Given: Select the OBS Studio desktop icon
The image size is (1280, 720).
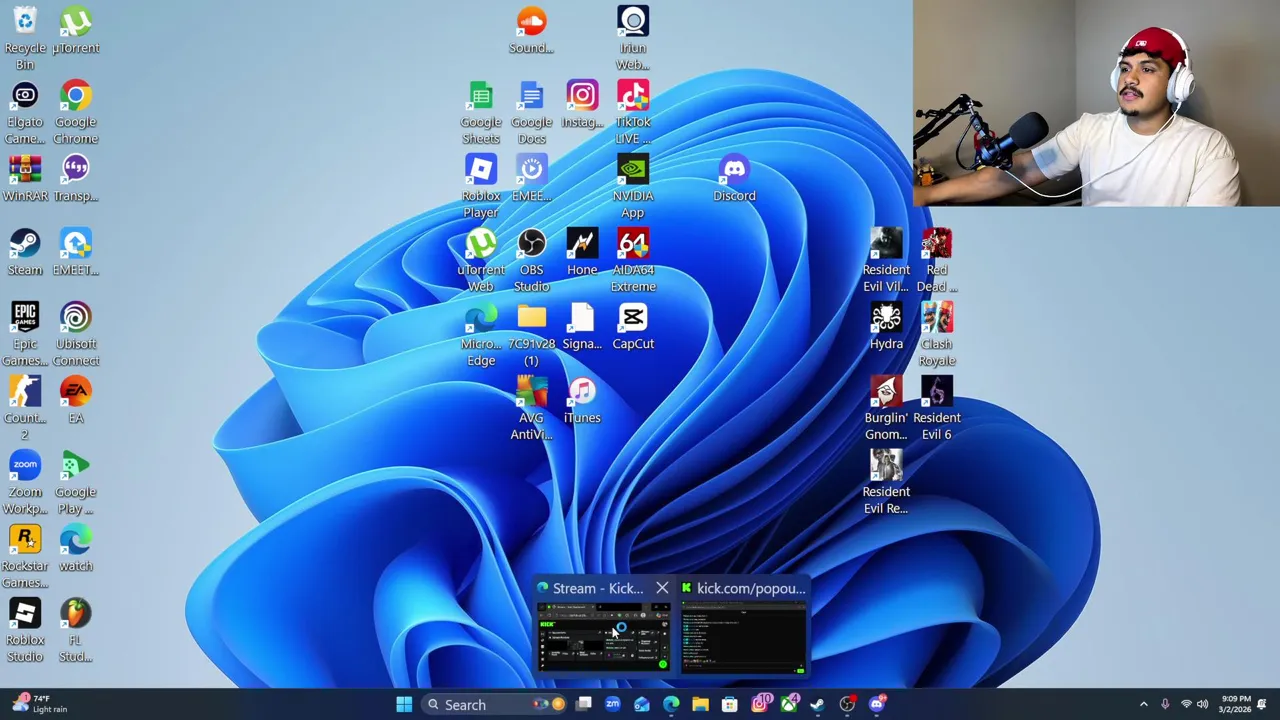Looking at the screenshot, I should 531,260.
